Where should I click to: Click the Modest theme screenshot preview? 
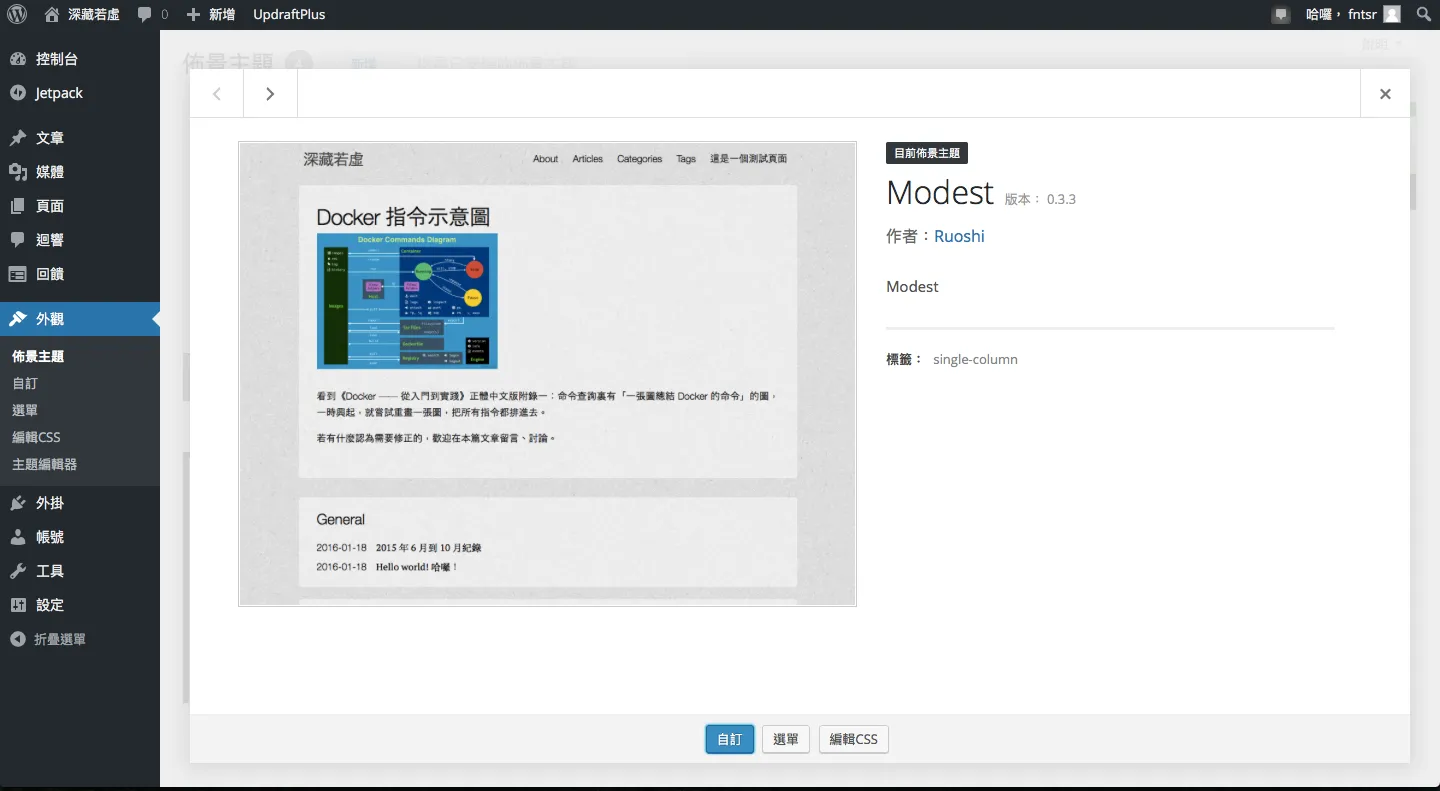547,373
